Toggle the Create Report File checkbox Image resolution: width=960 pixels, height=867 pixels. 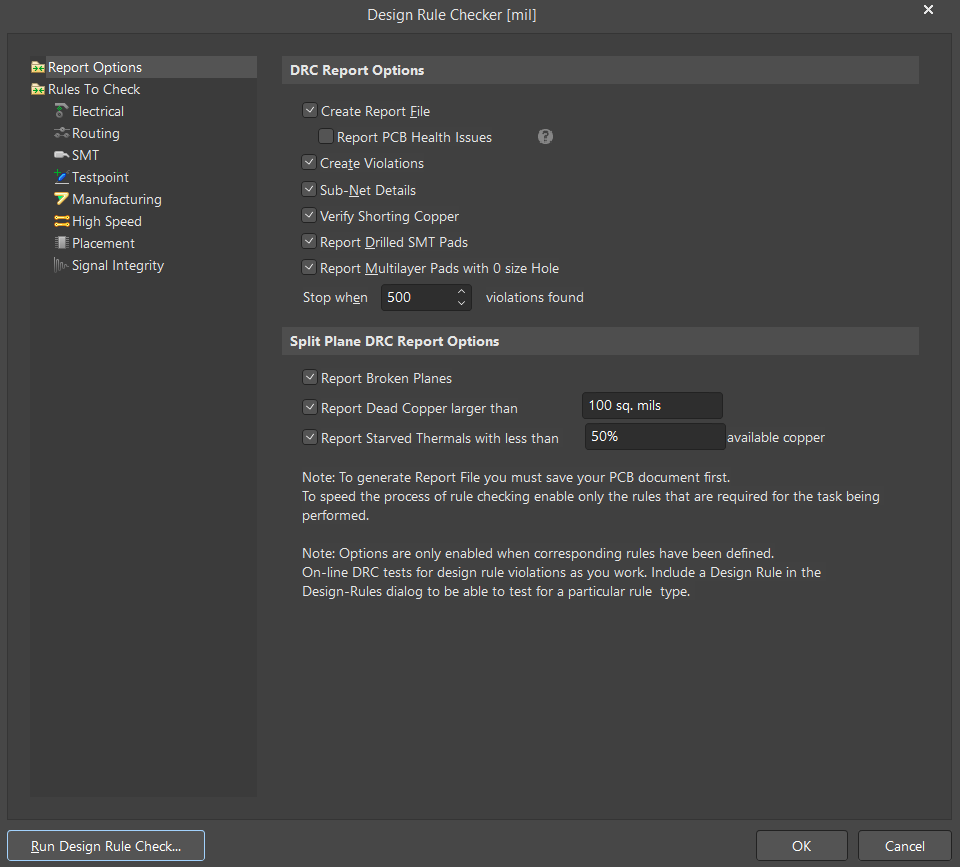pos(310,111)
